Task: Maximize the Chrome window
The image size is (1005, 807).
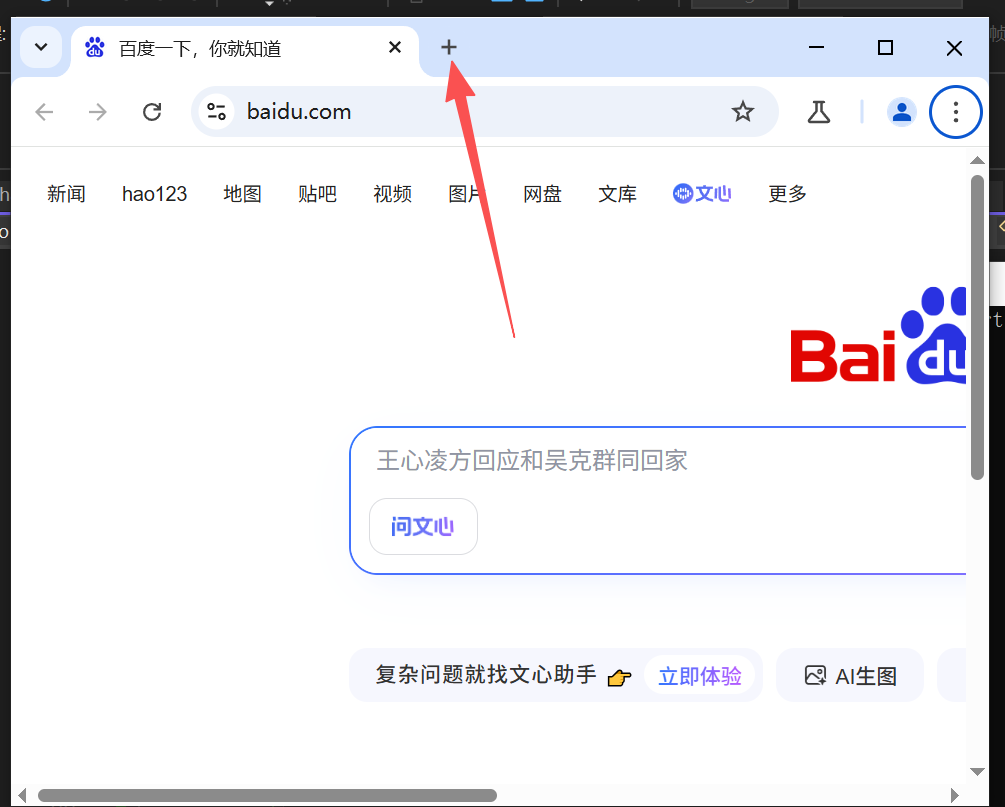Action: [x=885, y=47]
